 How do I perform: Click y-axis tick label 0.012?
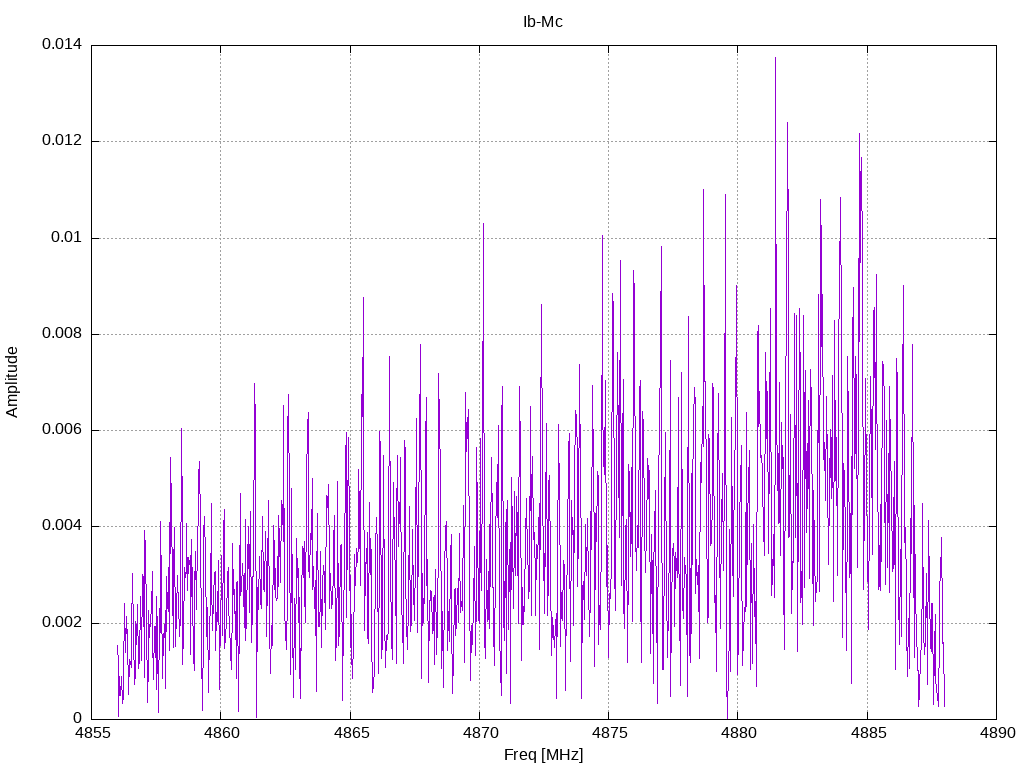click(62, 140)
